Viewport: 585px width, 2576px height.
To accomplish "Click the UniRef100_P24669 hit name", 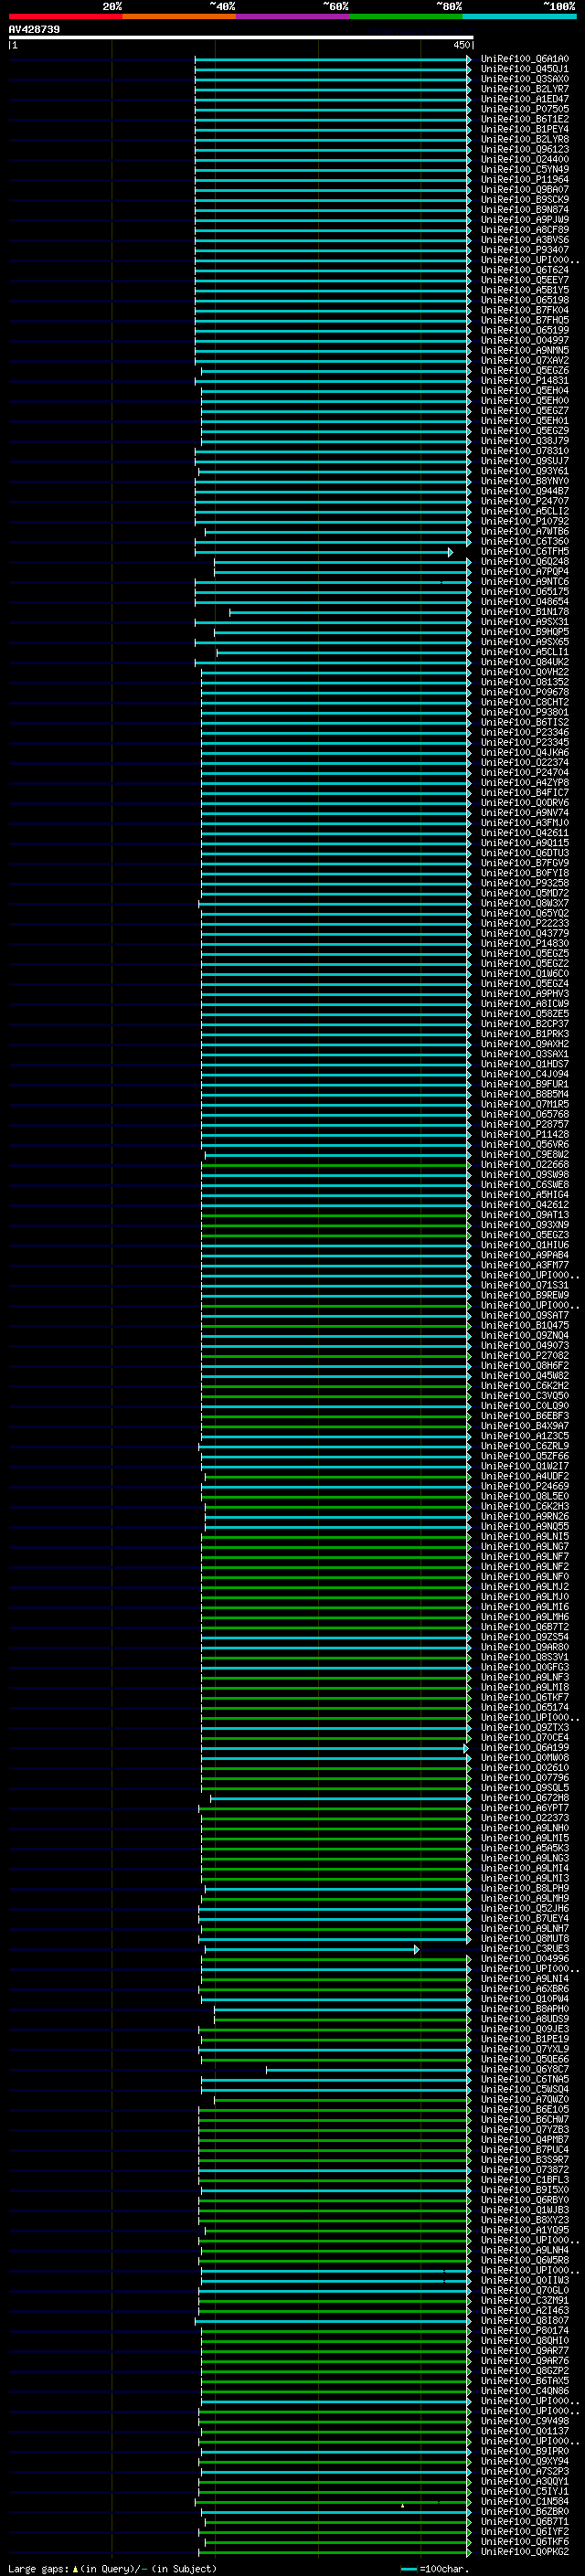I will point(525,1486).
